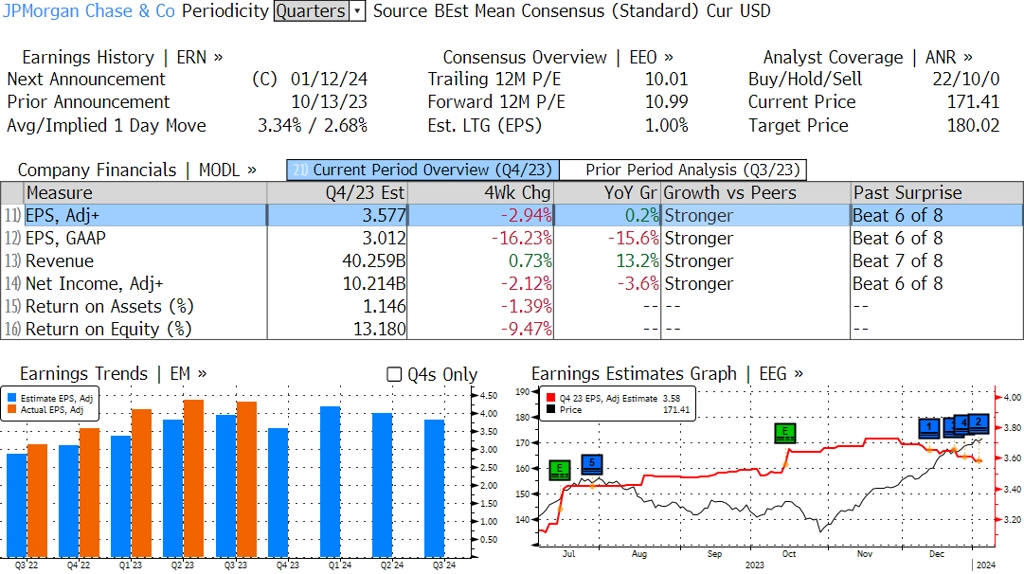Viewport: 1024px width, 574px height.
Task: Click the black Price legend swatch
Action: 551,409
